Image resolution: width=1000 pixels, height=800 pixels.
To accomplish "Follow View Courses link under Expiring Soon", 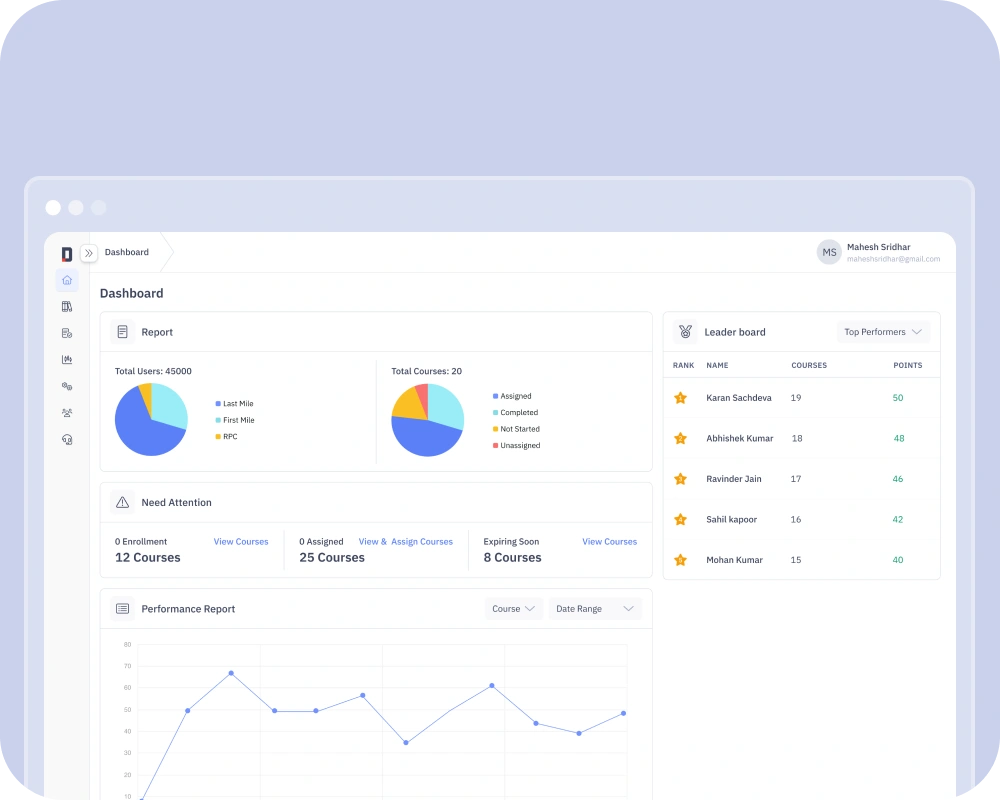I will coord(609,542).
